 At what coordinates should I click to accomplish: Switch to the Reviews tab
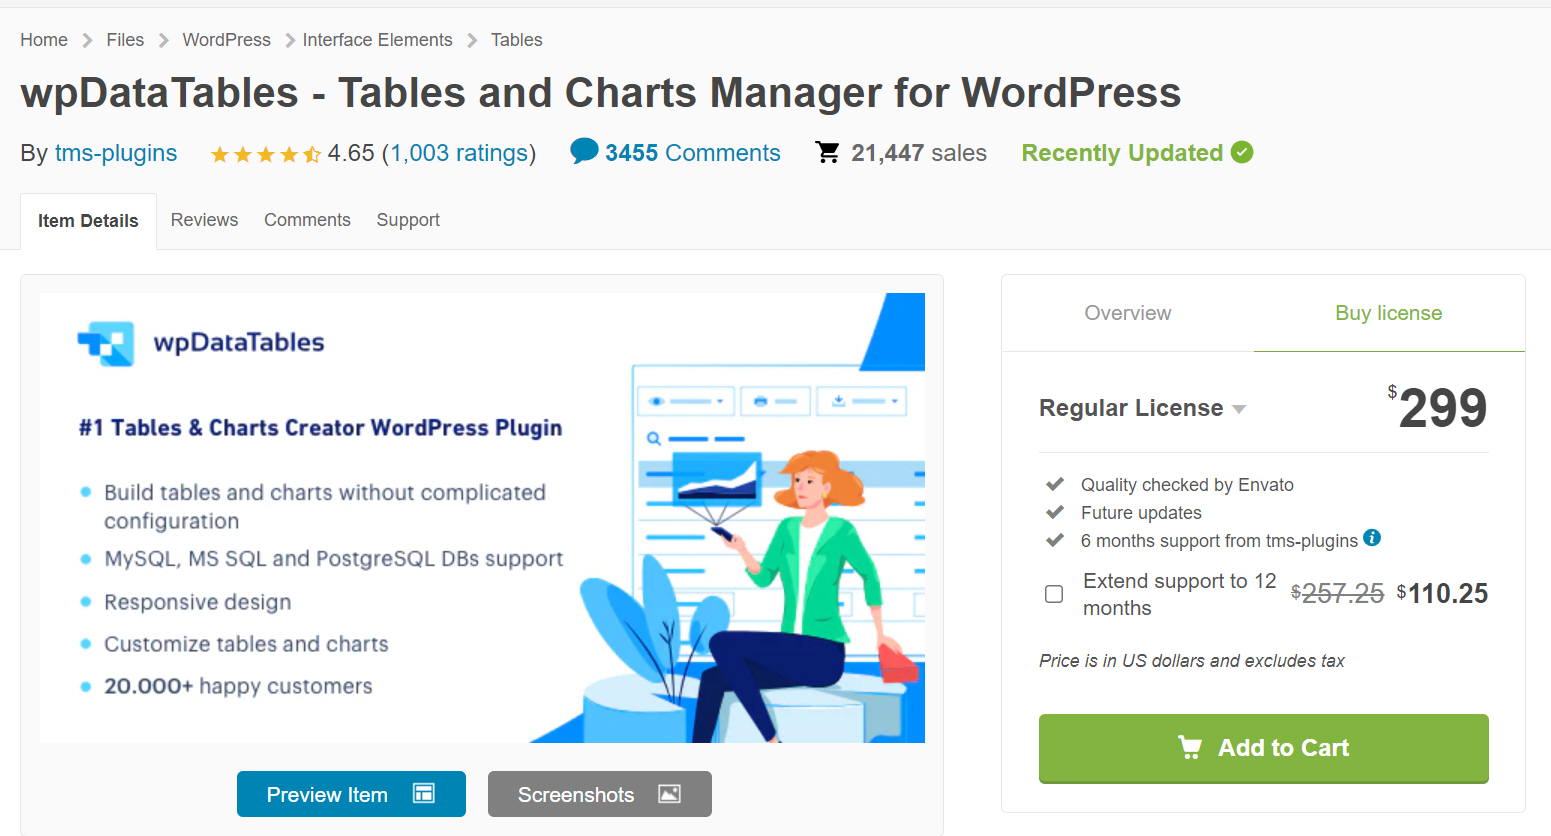point(204,220)
